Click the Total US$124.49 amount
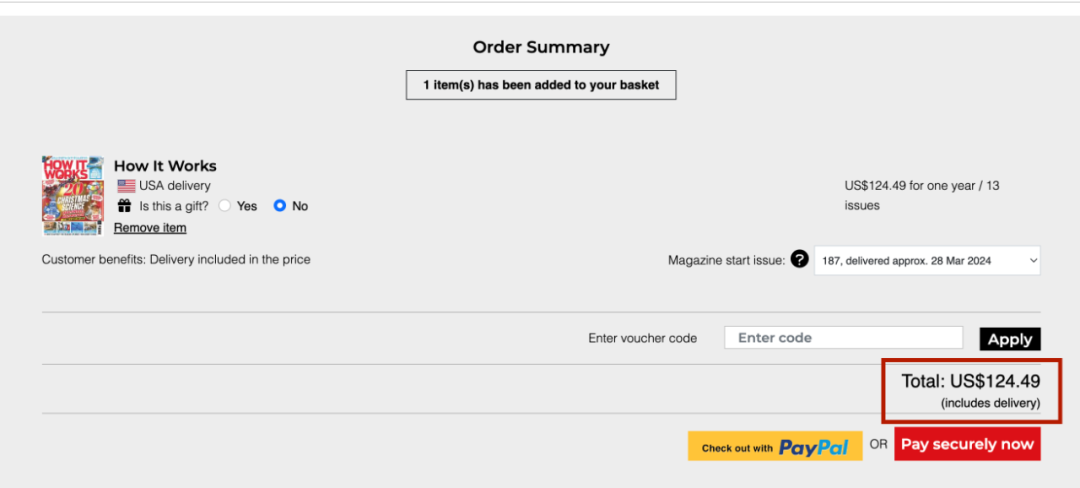Screen dimensions: 1080x488 970,381
